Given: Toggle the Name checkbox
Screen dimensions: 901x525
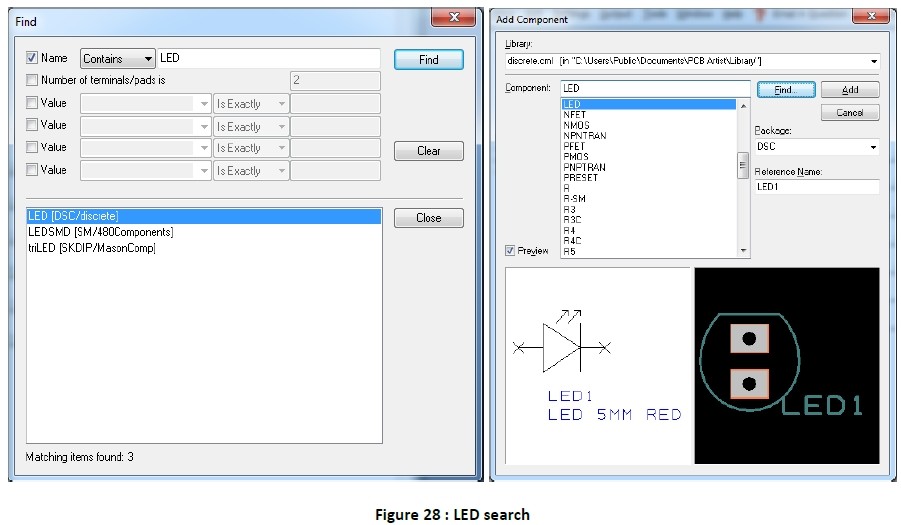Looking at the screenshot, I should point(32,59).
